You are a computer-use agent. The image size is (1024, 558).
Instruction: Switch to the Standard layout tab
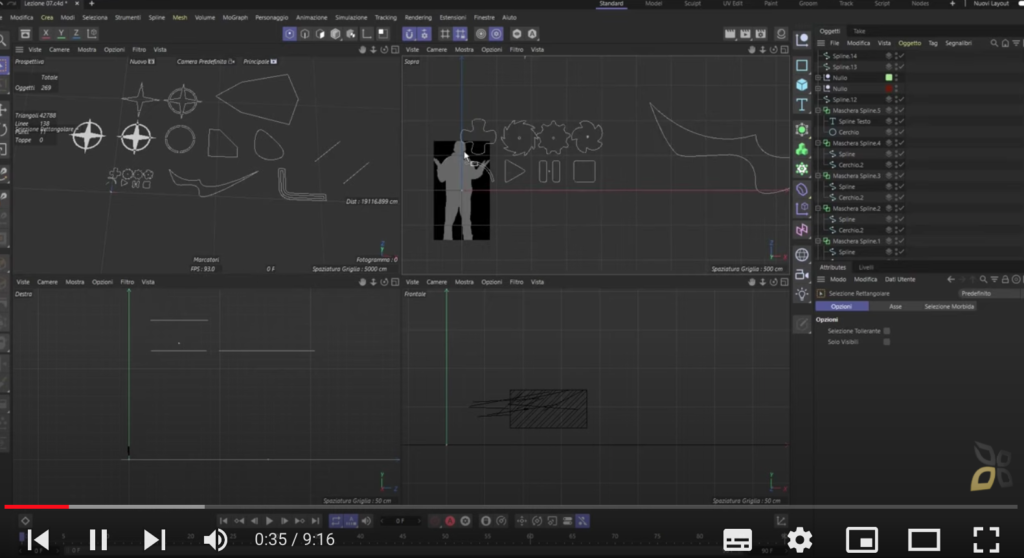click(x=611, y=4)
